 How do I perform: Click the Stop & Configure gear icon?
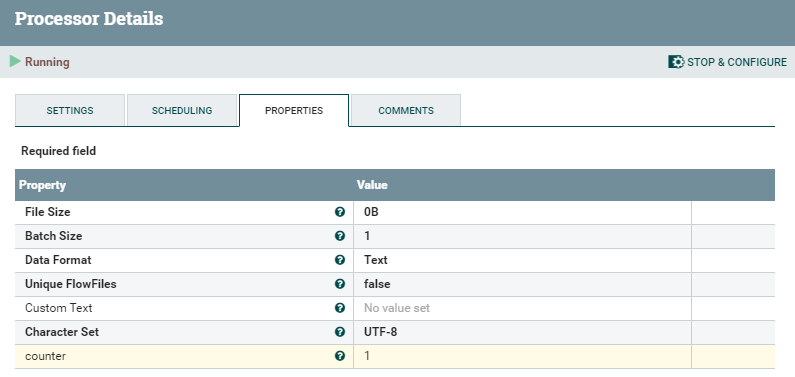pos(676,62)
